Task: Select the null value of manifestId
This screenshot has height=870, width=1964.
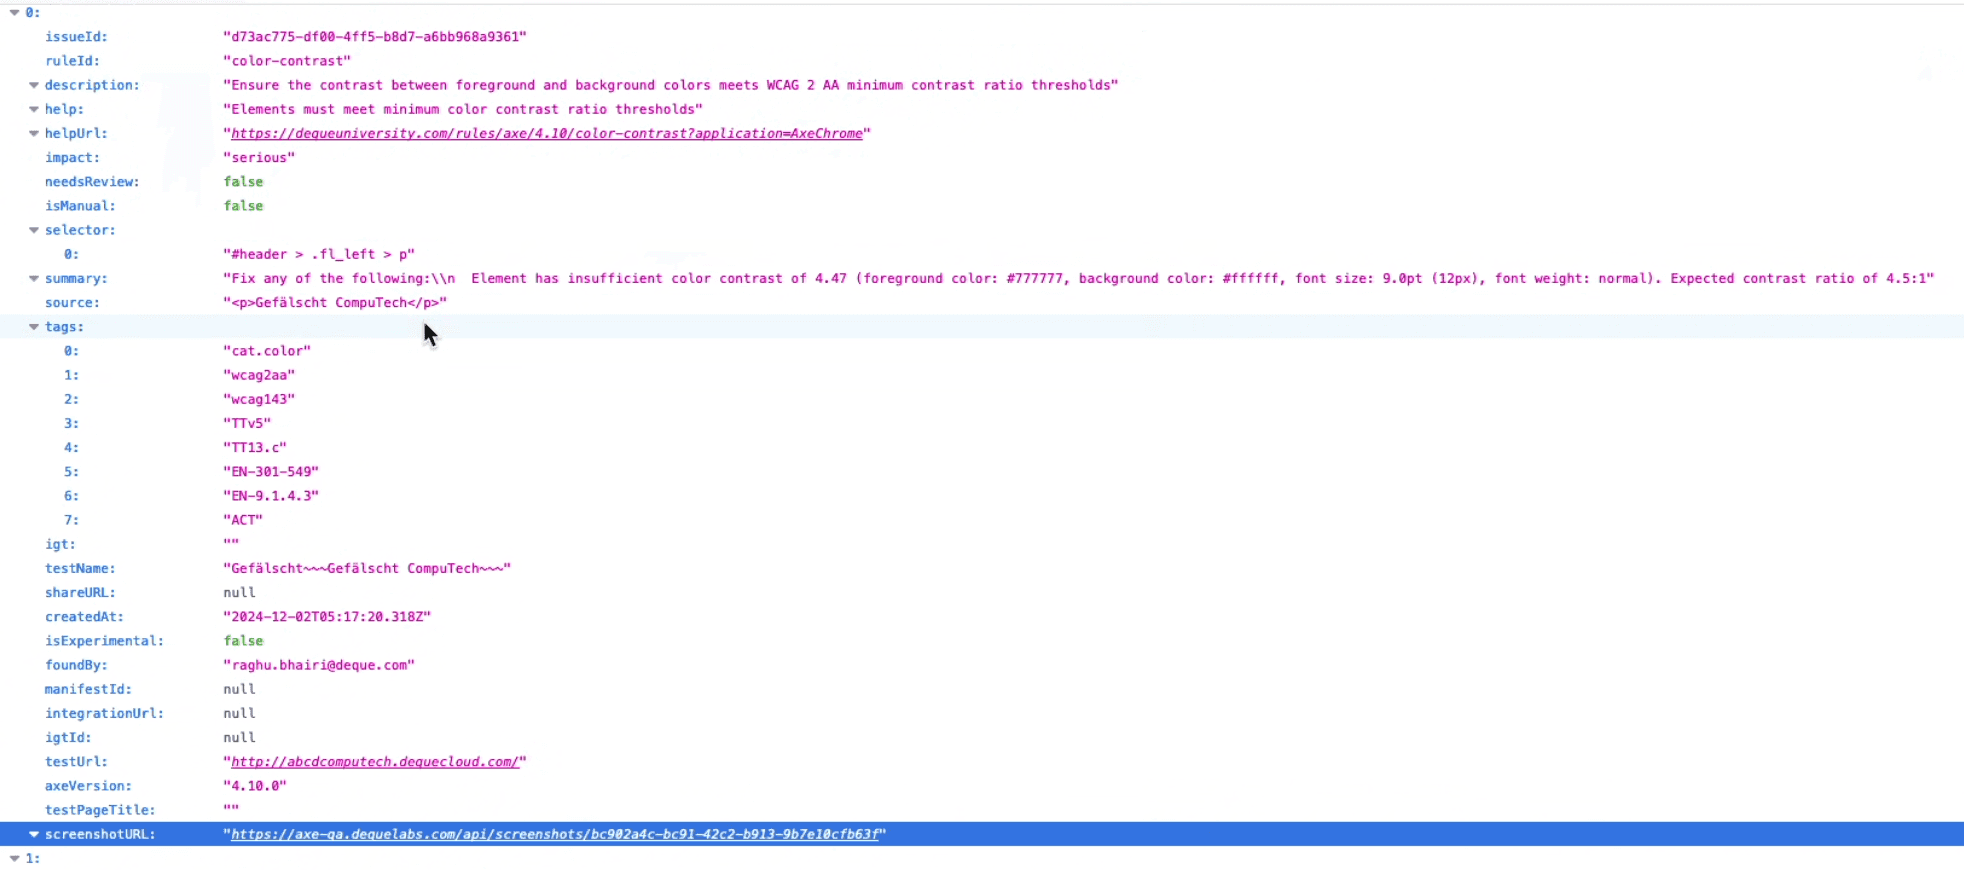Action: click(x=239, y=689)
